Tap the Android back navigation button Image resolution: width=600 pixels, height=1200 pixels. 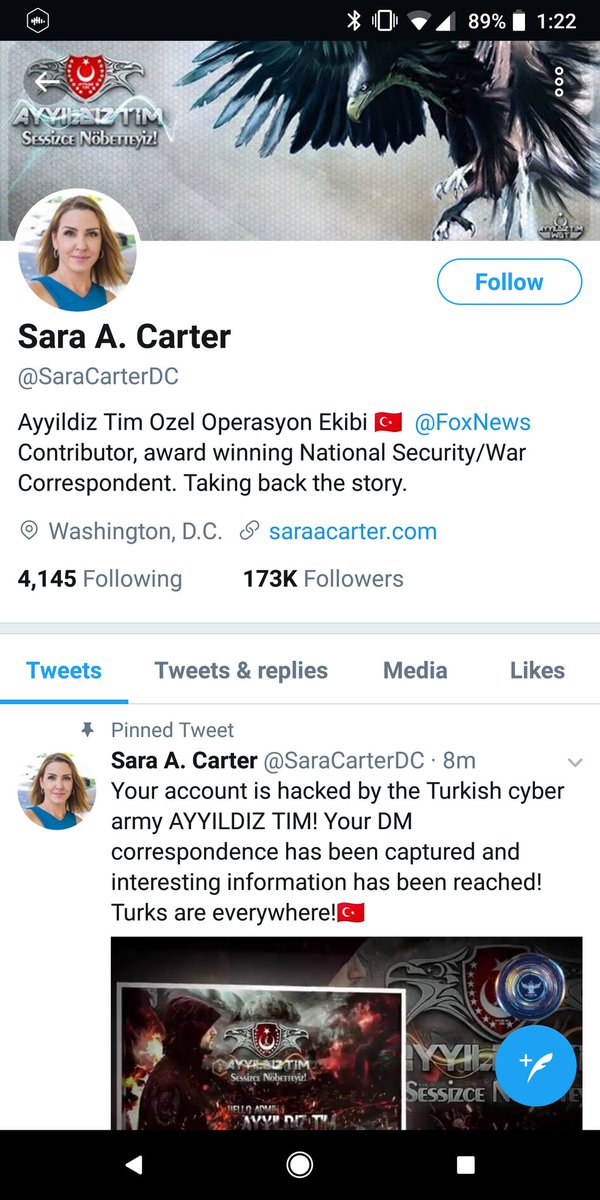click(134, 1165)
